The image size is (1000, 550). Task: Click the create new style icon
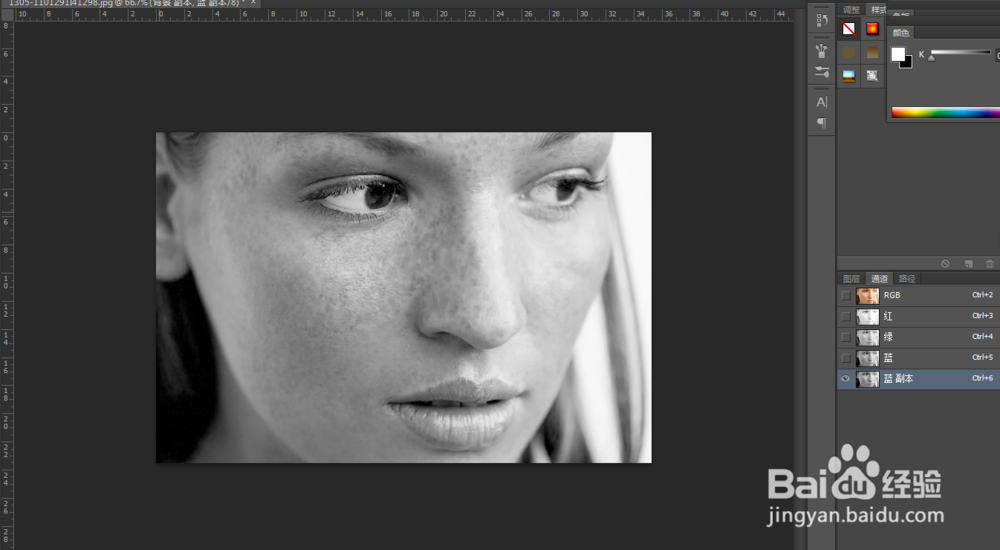pos(968,264)
